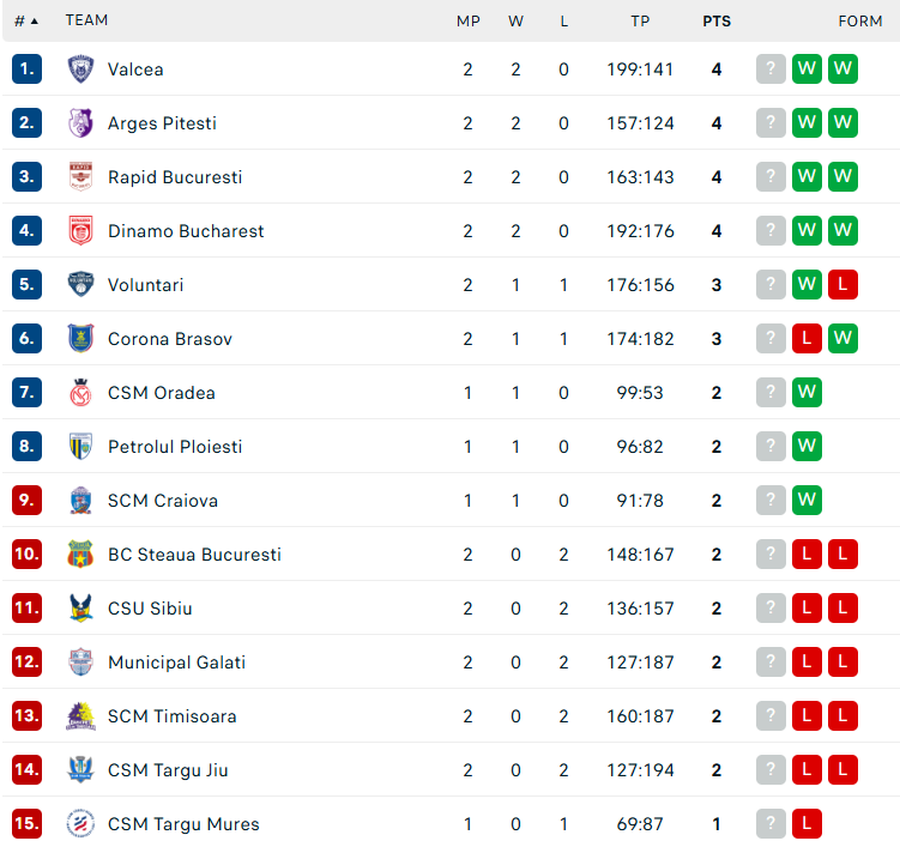Click the Dinamo Bucharest team crest

point(80,231)
